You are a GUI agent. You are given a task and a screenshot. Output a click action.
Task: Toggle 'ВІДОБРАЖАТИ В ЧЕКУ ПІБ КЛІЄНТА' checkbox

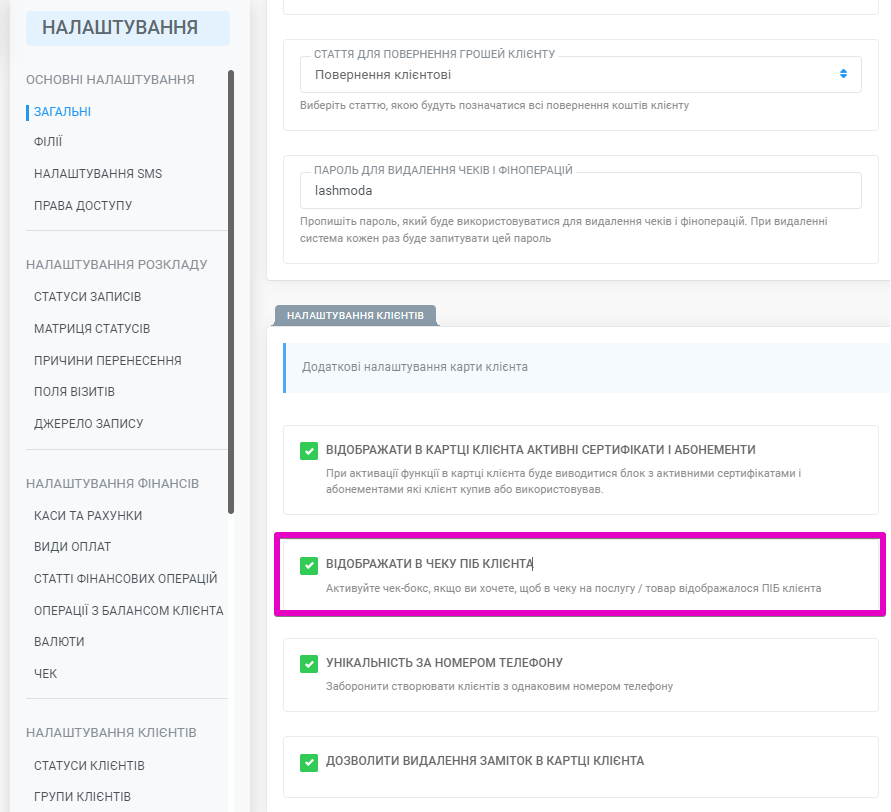(x=309, y=565)
